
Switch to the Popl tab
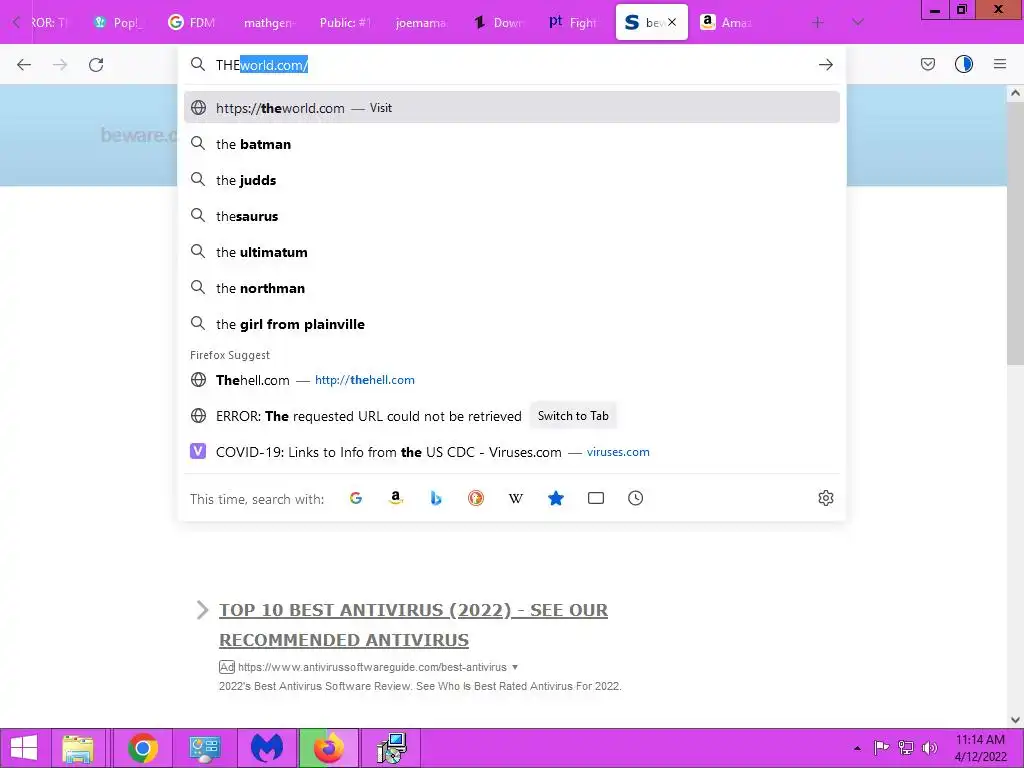pyautogui.click(x=118, y=22)
